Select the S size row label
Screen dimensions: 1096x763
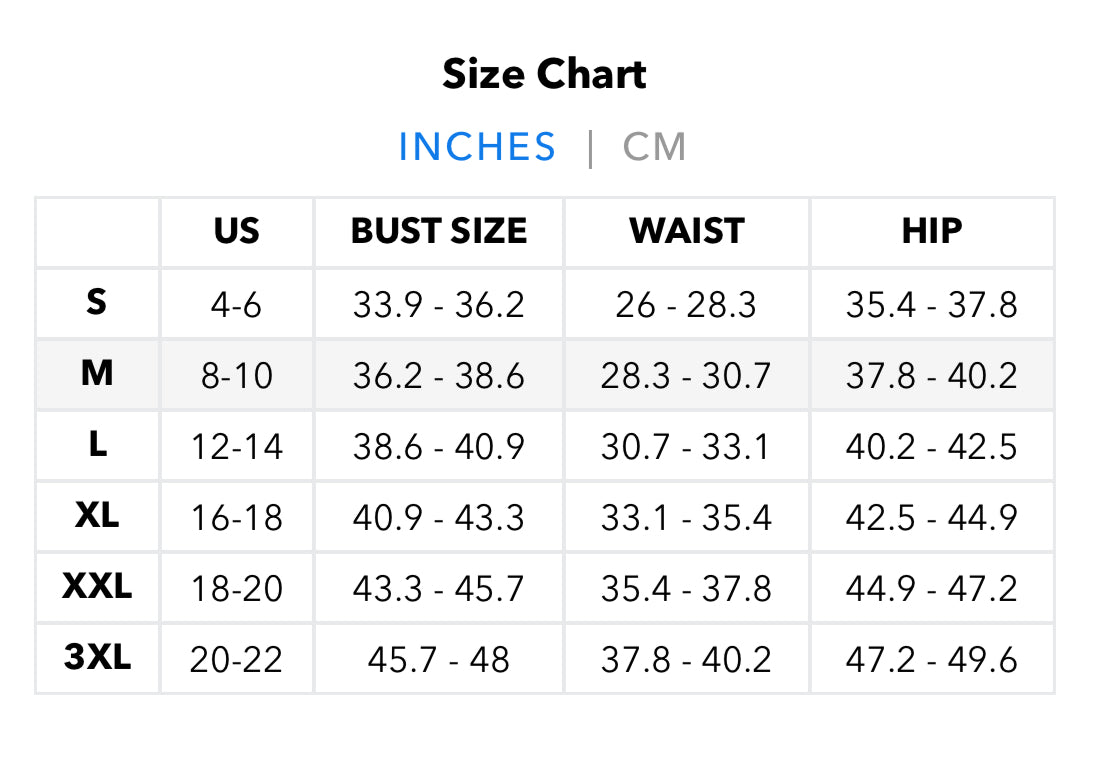(97, 302)
